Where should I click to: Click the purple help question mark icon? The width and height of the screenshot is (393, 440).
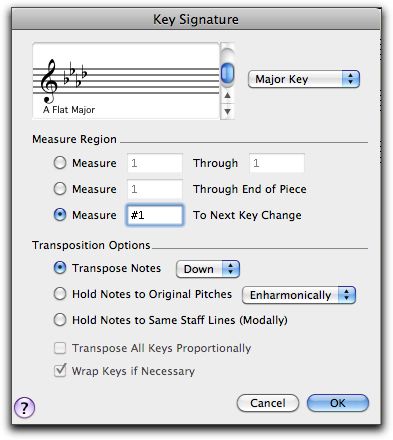(x=24, y=407)
